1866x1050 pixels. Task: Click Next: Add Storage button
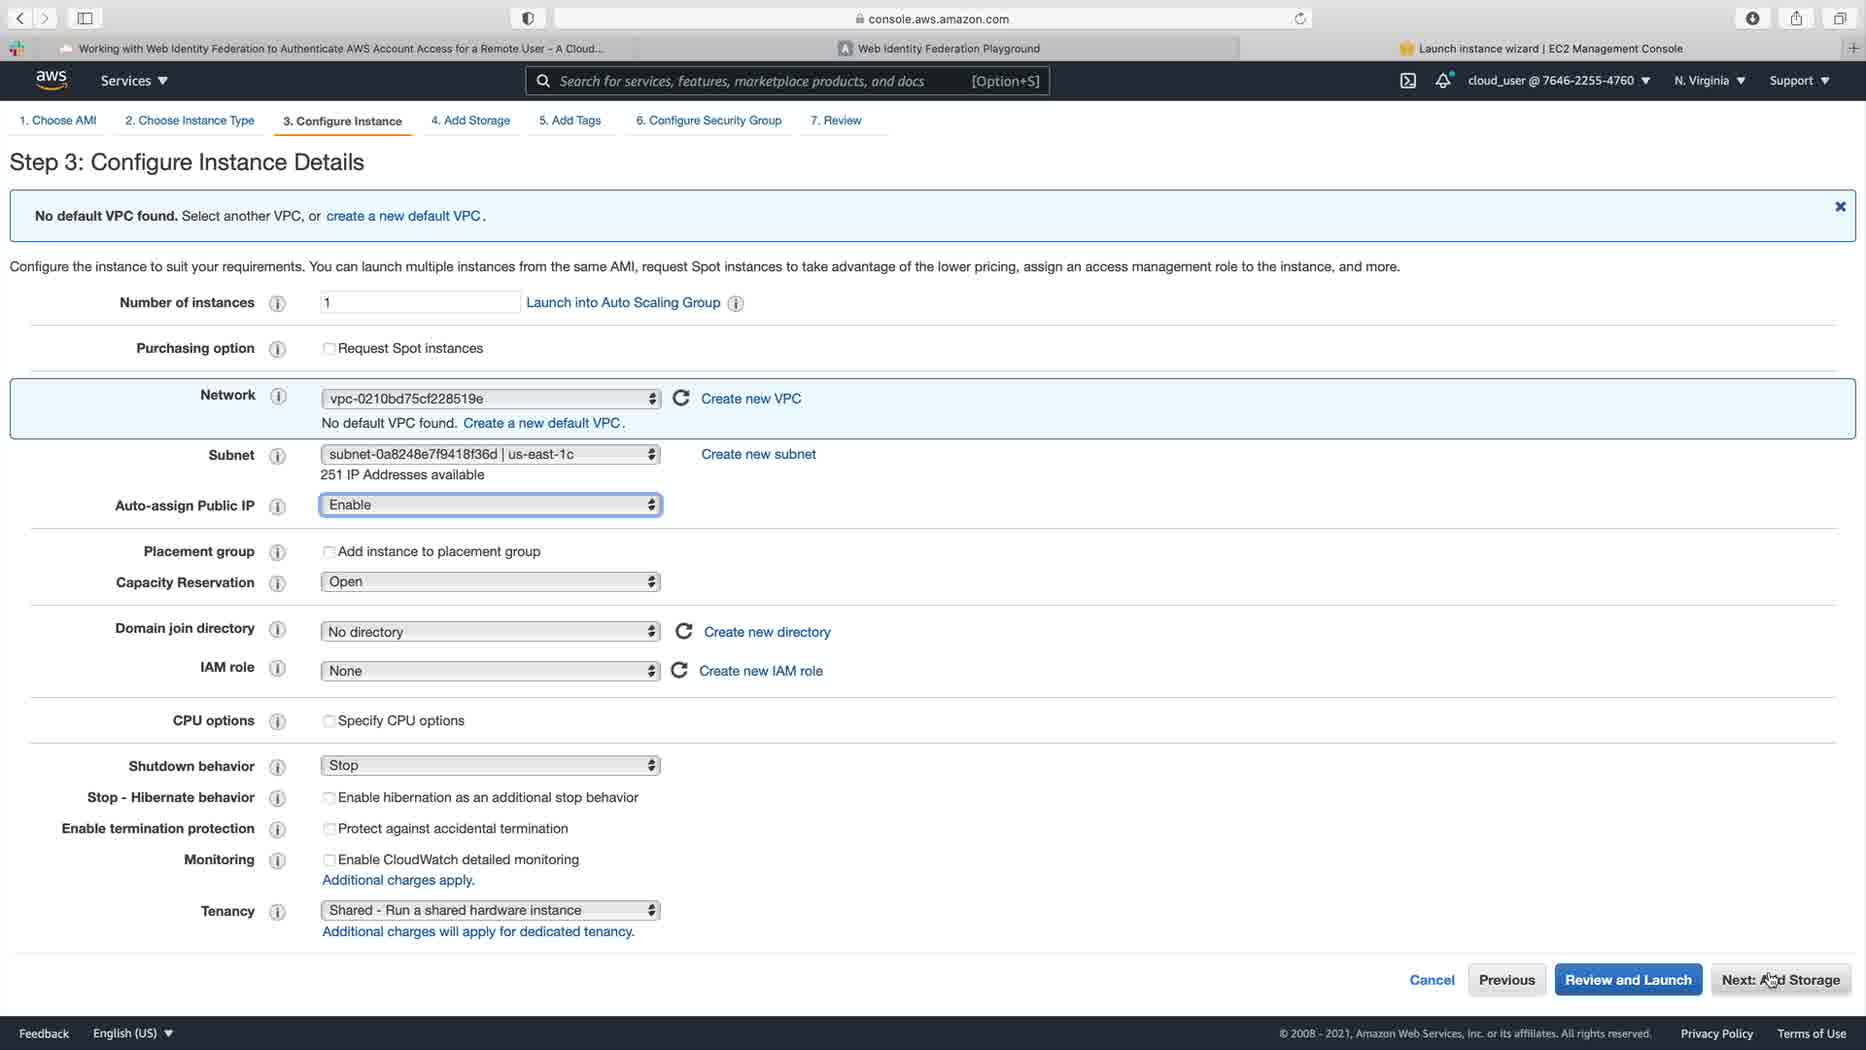(1781, 980)
